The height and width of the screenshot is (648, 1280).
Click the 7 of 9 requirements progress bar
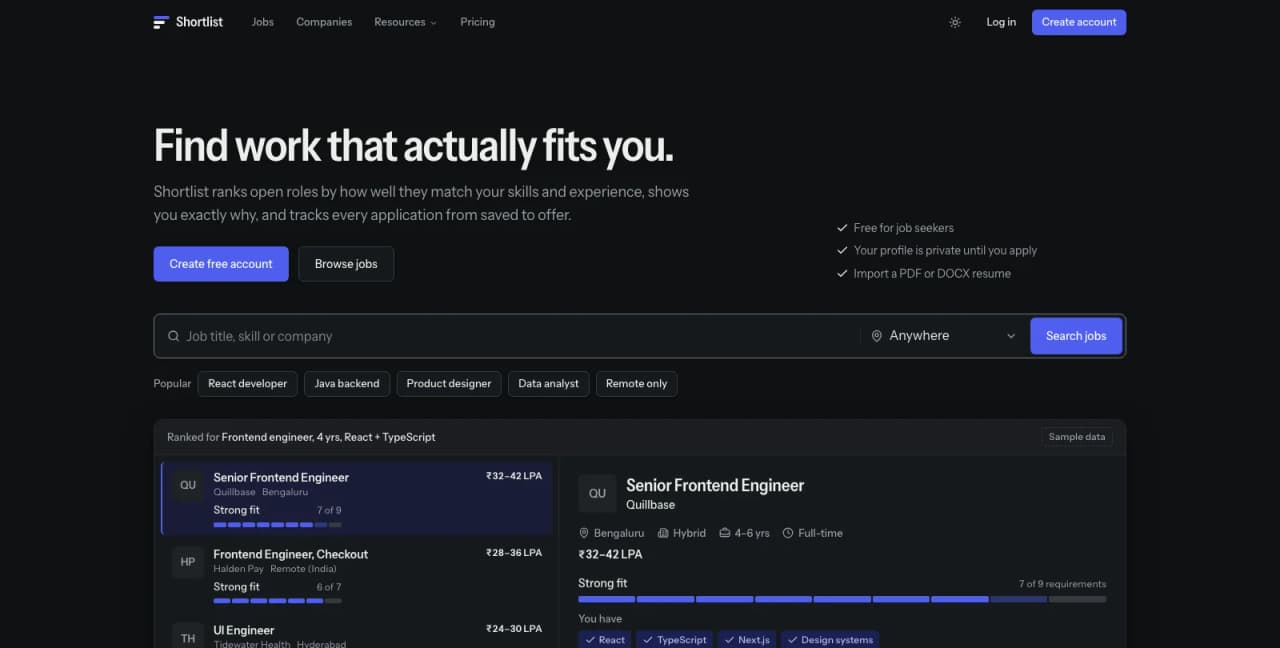coord(842,599)
